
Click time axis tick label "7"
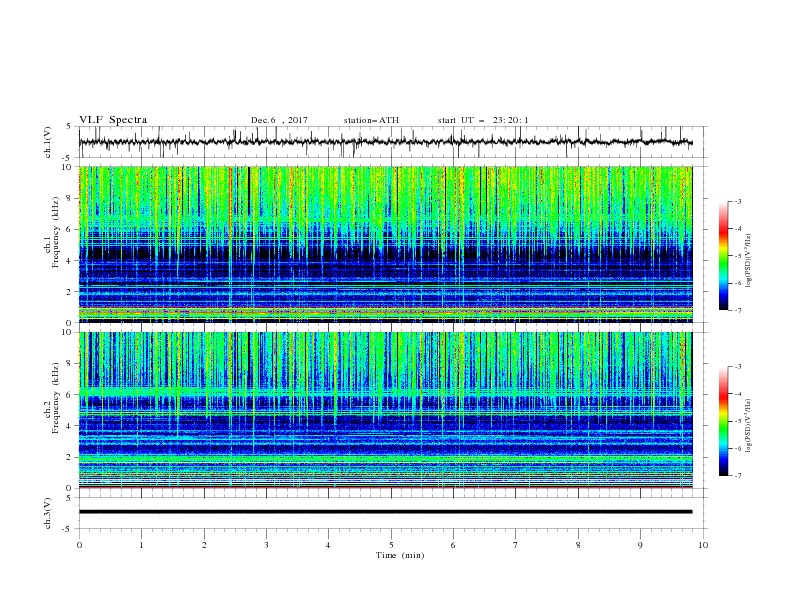(516, 545)
